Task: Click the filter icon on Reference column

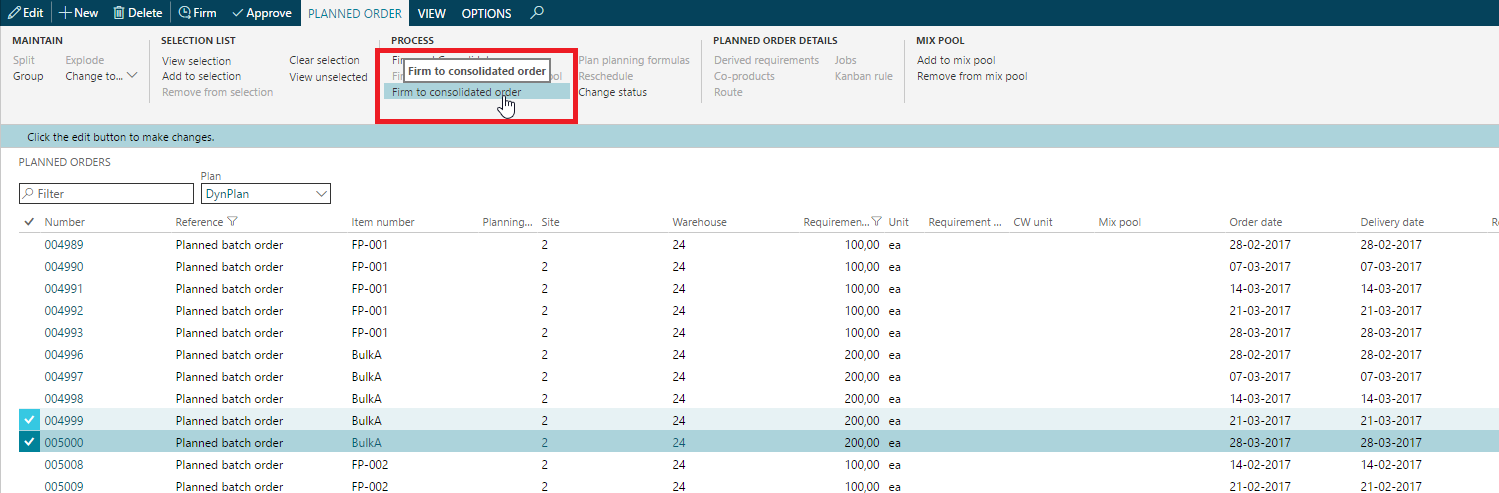Action: coord(233,222)
